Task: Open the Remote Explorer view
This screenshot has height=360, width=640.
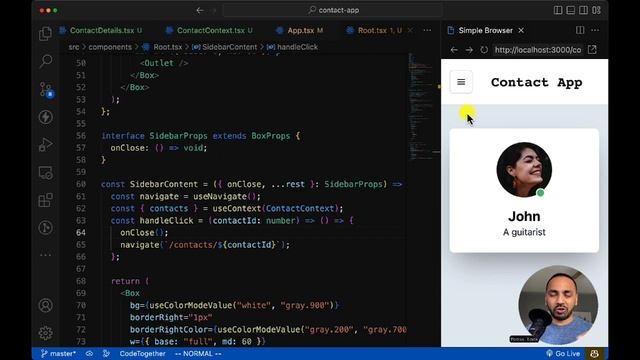Action: pos(45,173)
